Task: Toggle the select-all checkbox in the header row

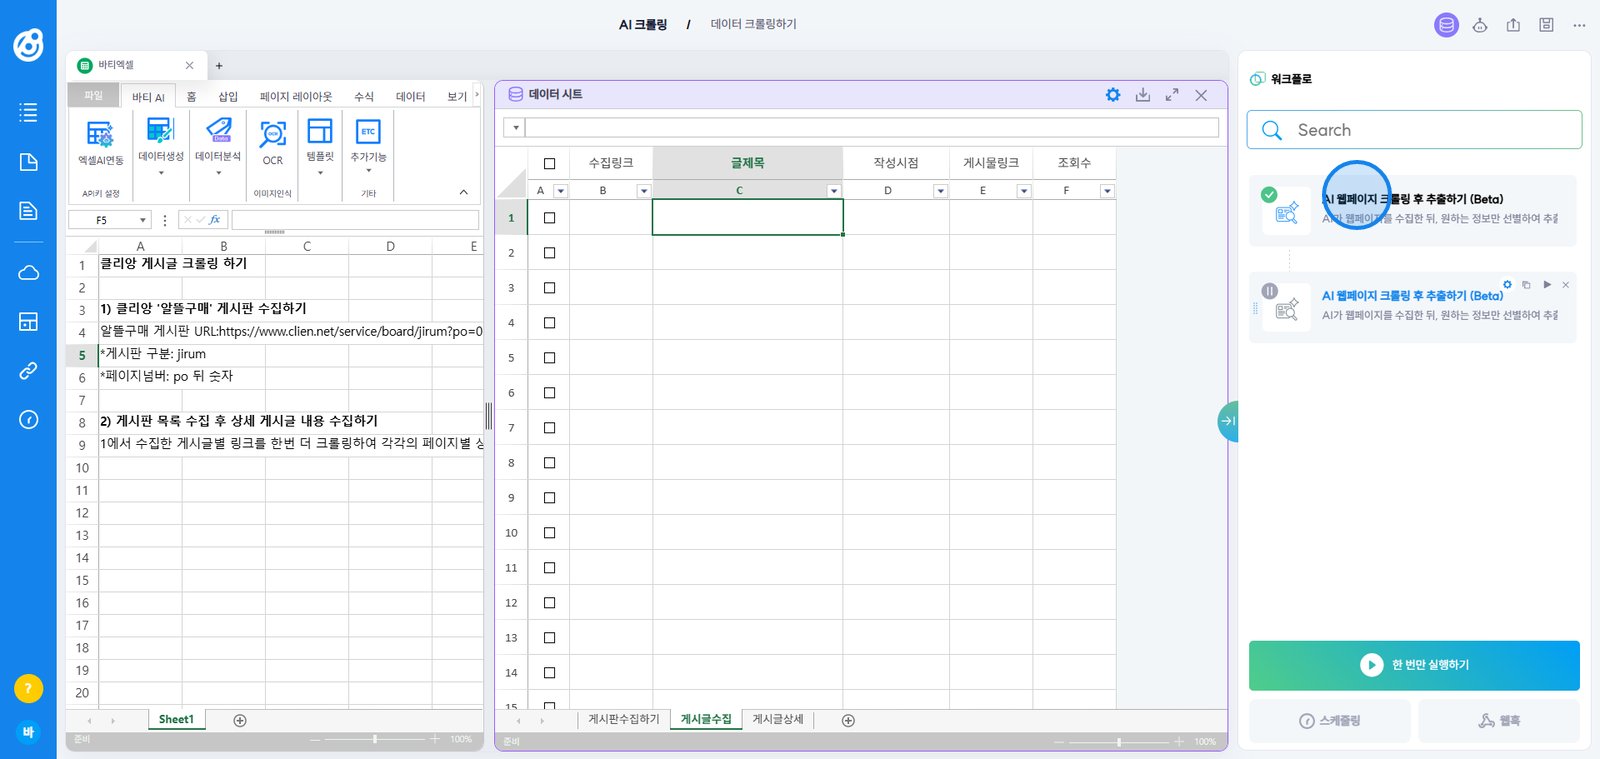Action: click(549, 163)
